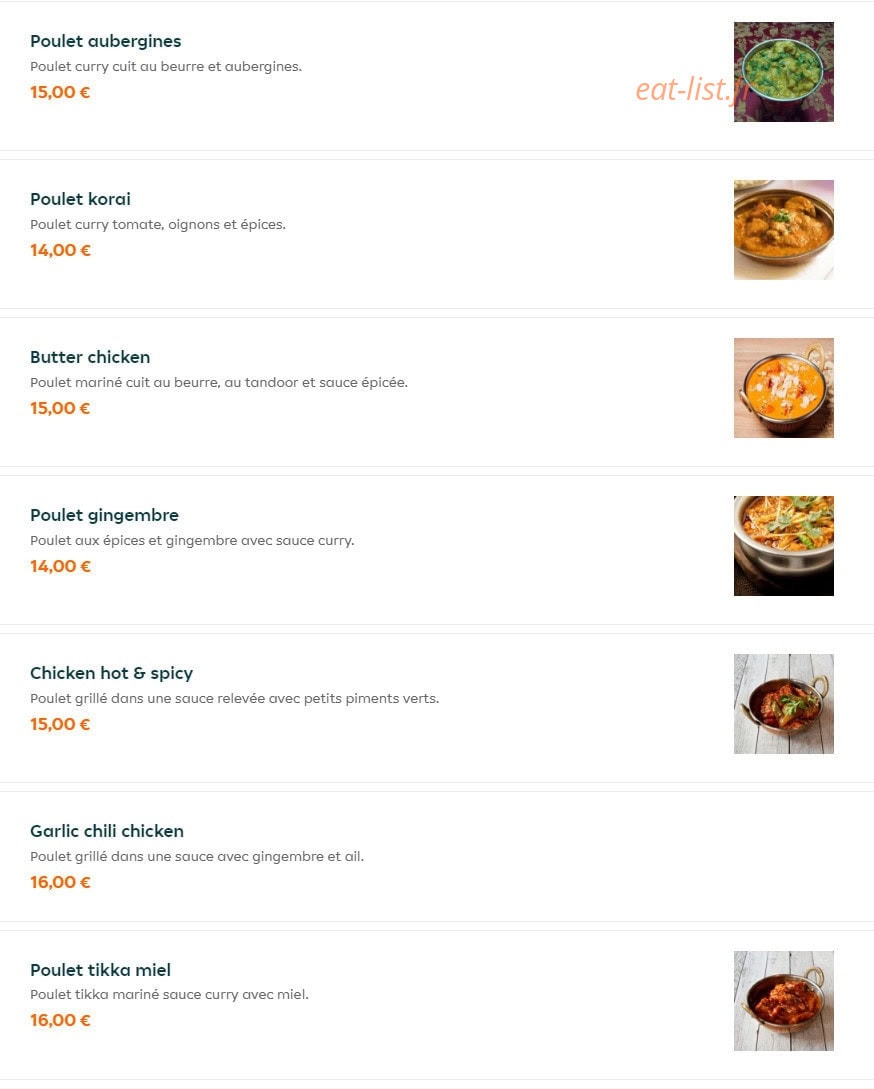Select the Poulet korai title
This screenshot has height=1089, width=874.
tap(81, 199)
